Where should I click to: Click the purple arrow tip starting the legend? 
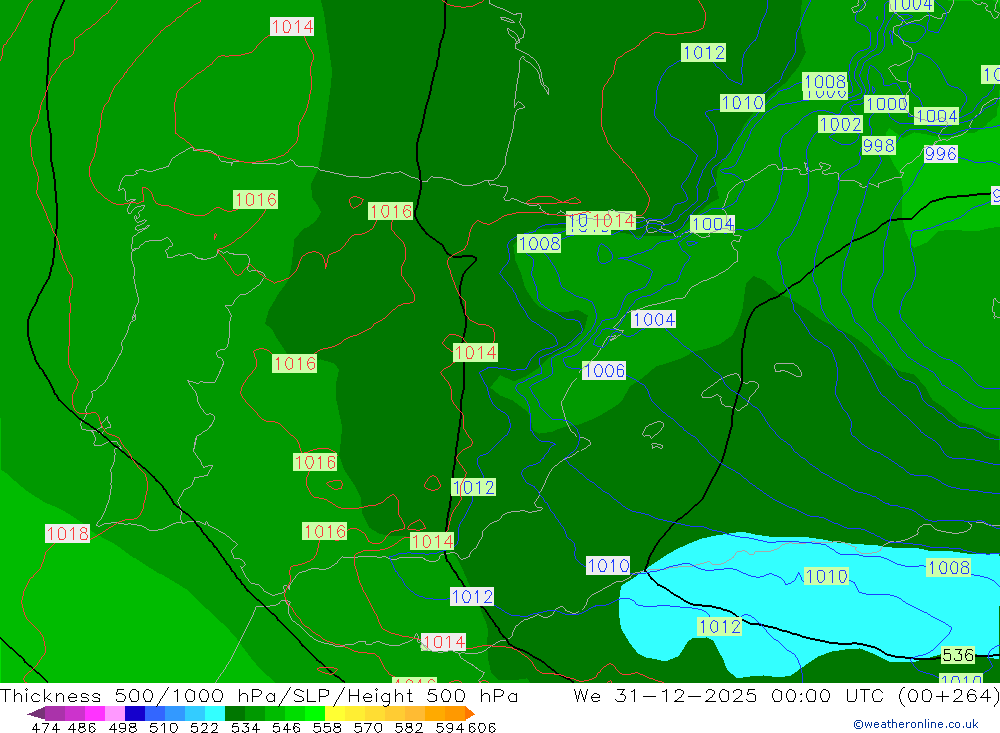36,713
